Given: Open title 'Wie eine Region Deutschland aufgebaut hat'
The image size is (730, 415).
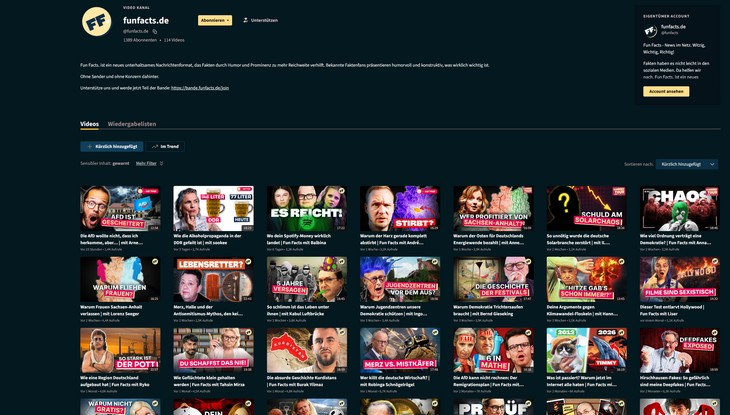Looking at the screenshot, I should (x=109, y=381).
